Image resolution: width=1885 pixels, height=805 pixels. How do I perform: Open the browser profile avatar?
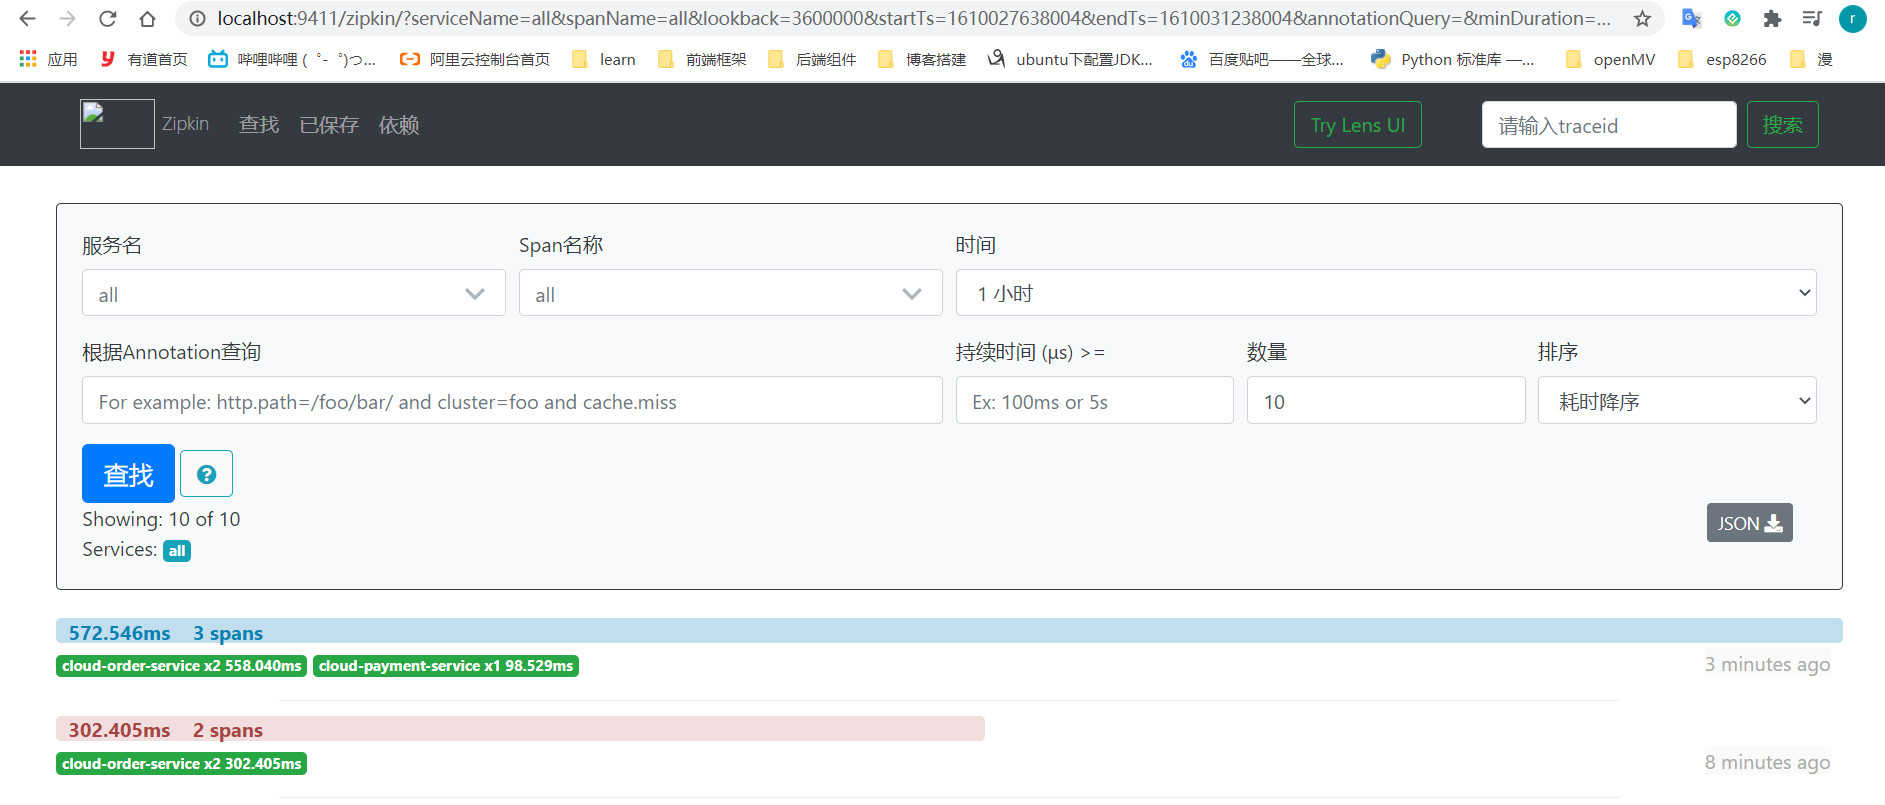tap(1853, 19)
